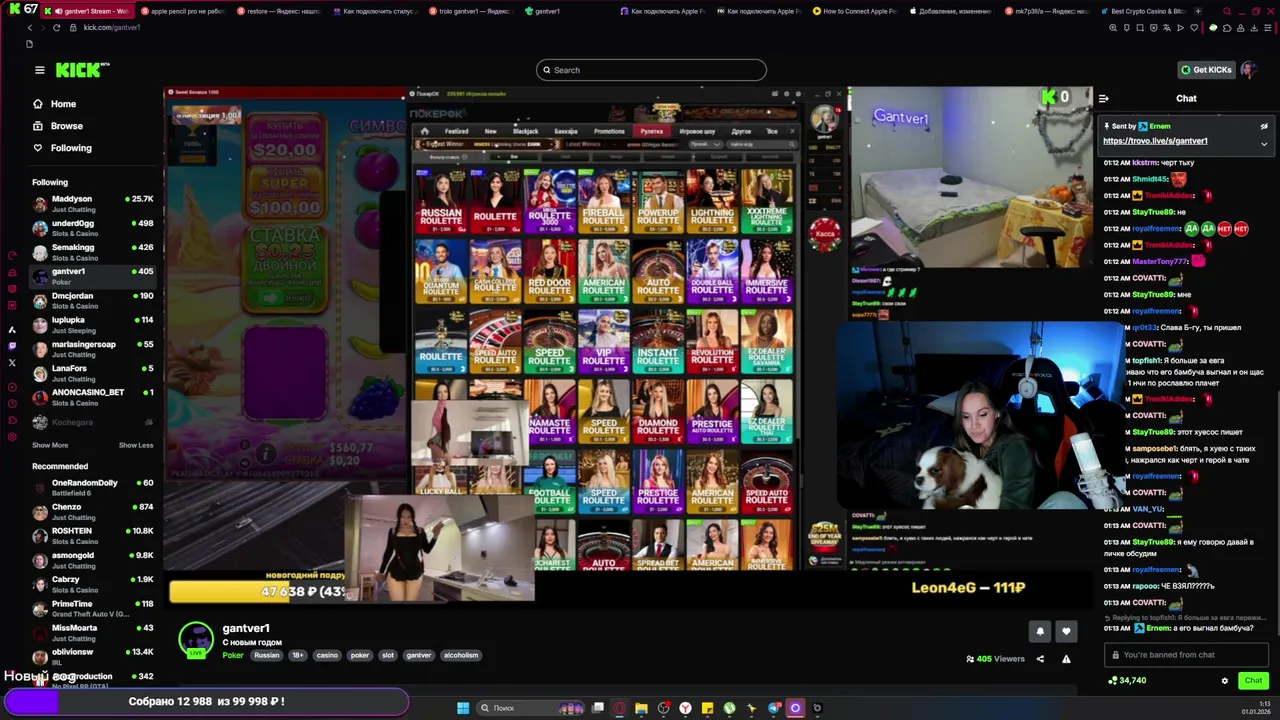Focus the Kick Search field
The image size is (1280, 720).
(651, 70)
